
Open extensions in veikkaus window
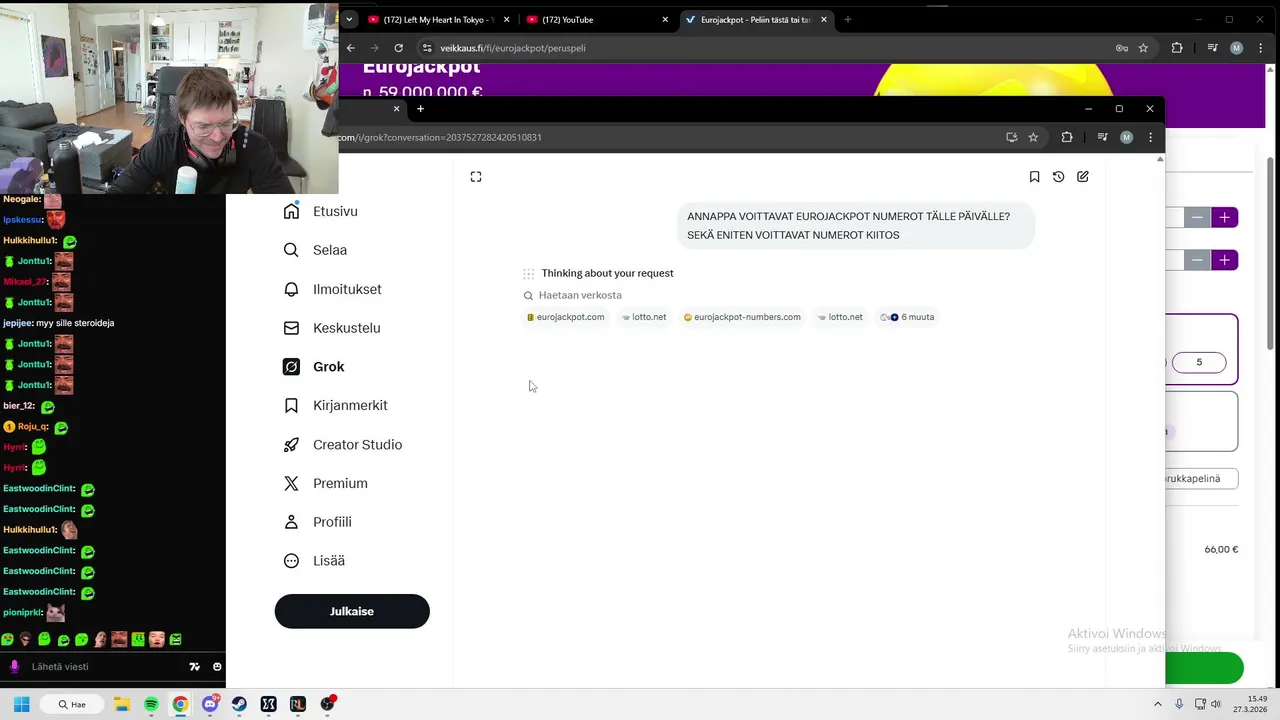pyautogui.click(x=1177, y=48)
